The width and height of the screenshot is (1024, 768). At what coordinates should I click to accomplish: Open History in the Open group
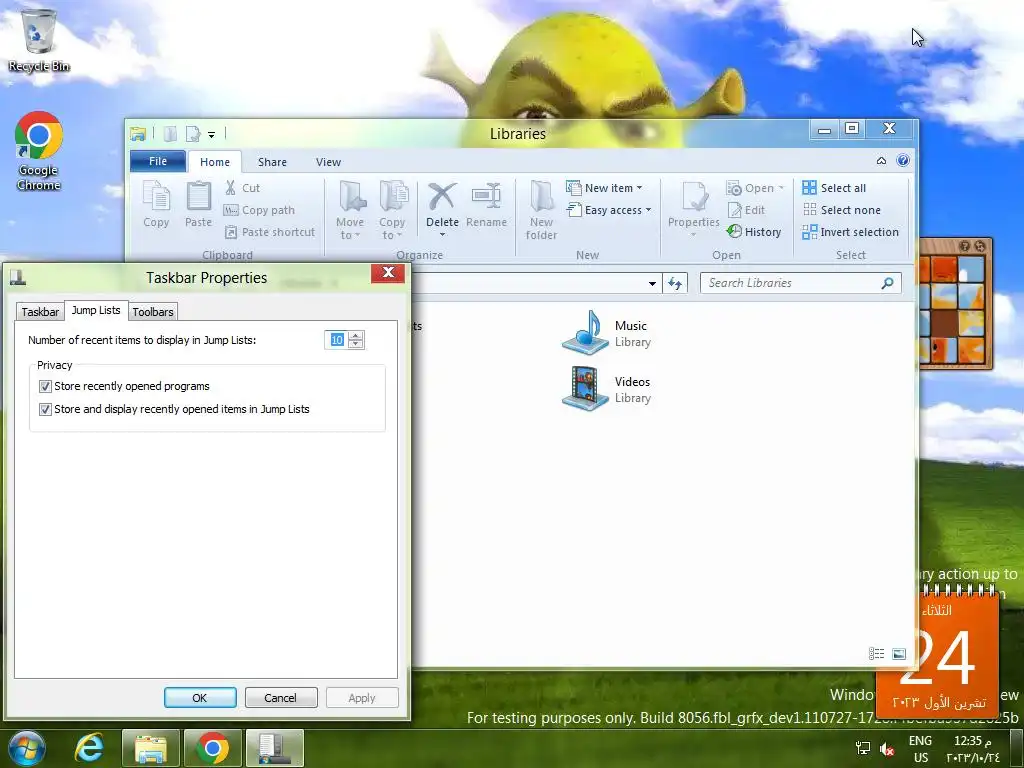tap(754, 232)
